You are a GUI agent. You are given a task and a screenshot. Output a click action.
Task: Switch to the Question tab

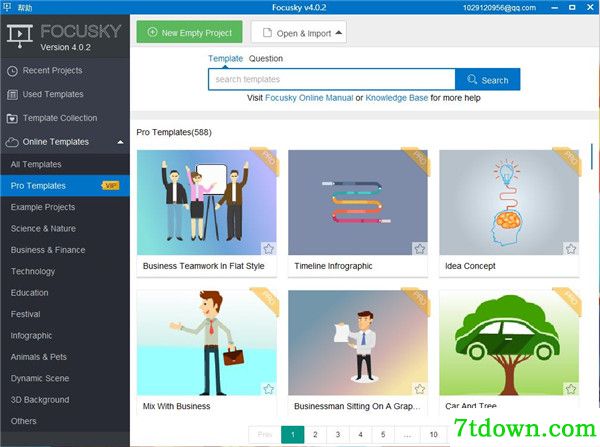pos(266,59)
